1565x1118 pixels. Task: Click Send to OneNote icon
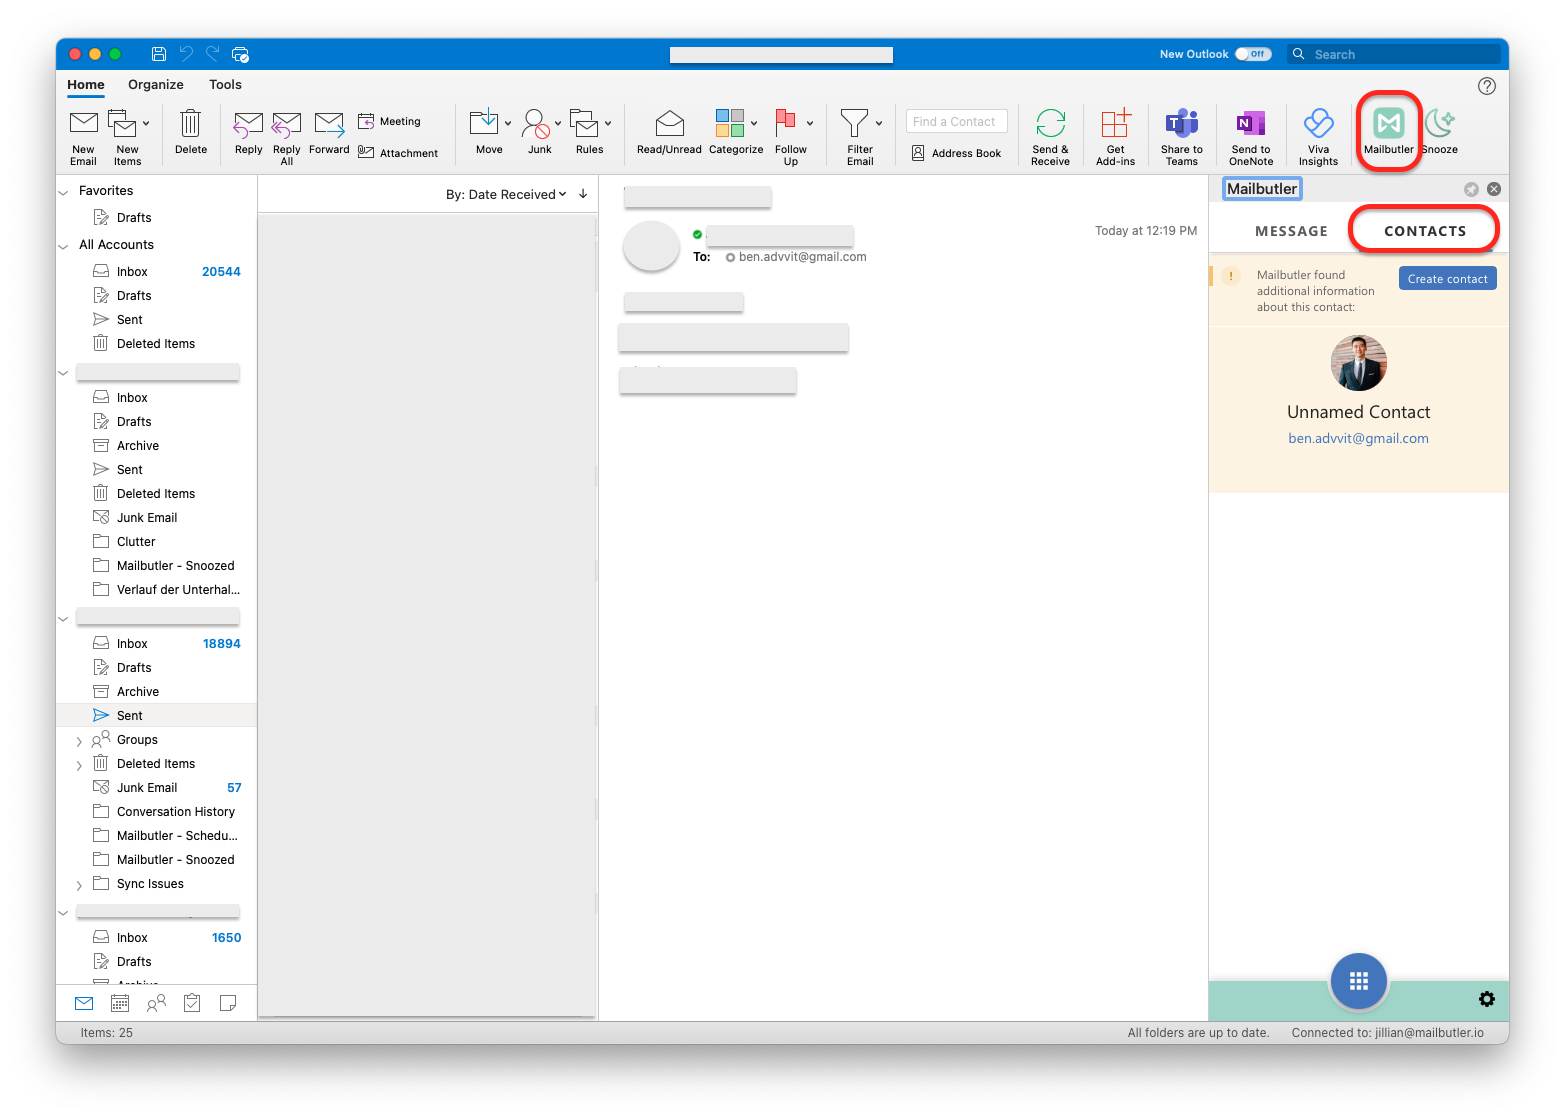pos(1251,124)
